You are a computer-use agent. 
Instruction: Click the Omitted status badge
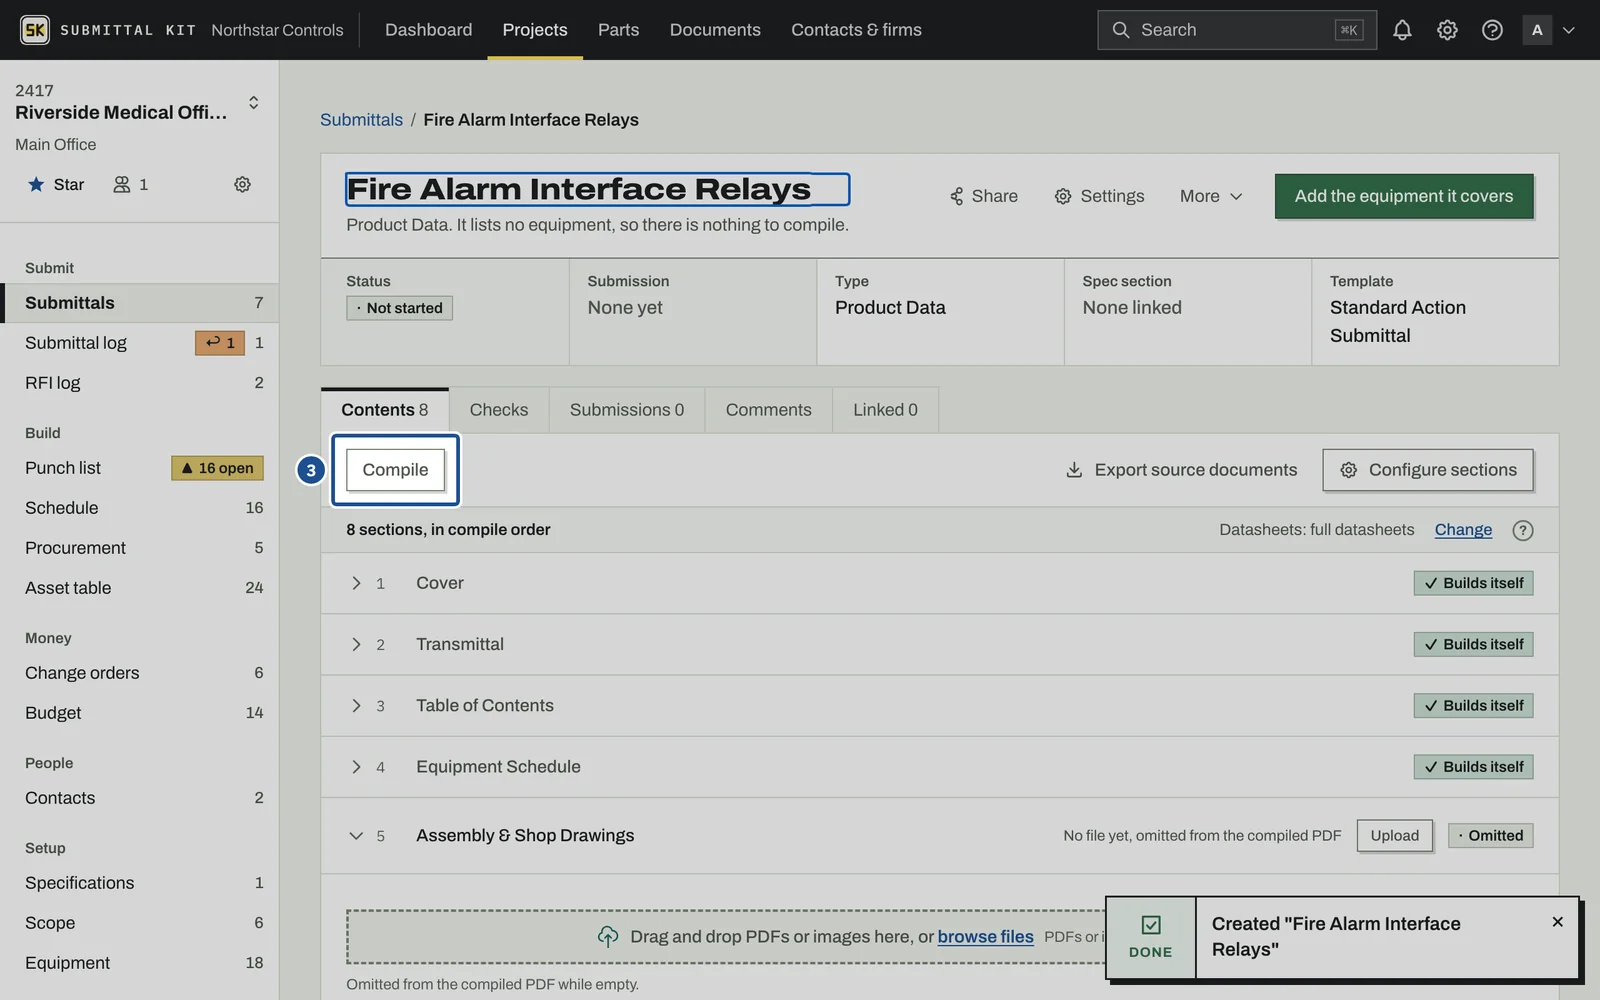1490,836
